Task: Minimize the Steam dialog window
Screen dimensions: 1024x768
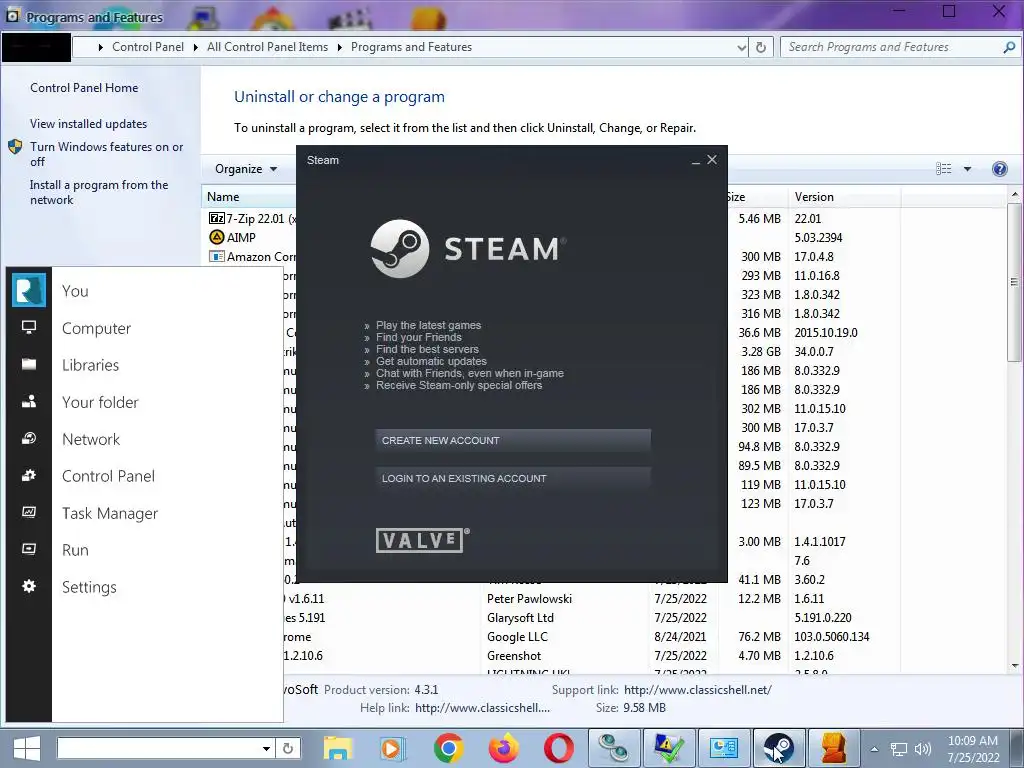Action: (696, 161)
